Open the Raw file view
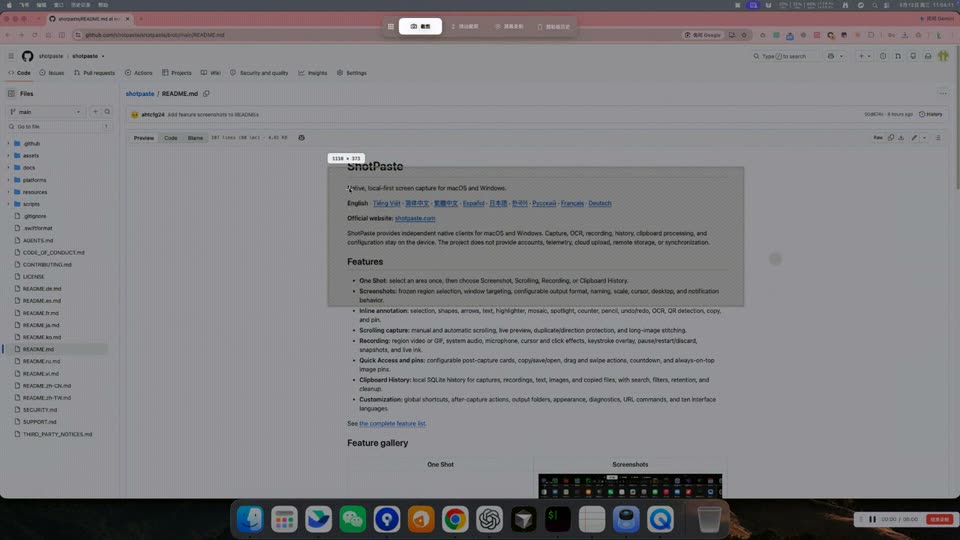 tap(878, 138)
